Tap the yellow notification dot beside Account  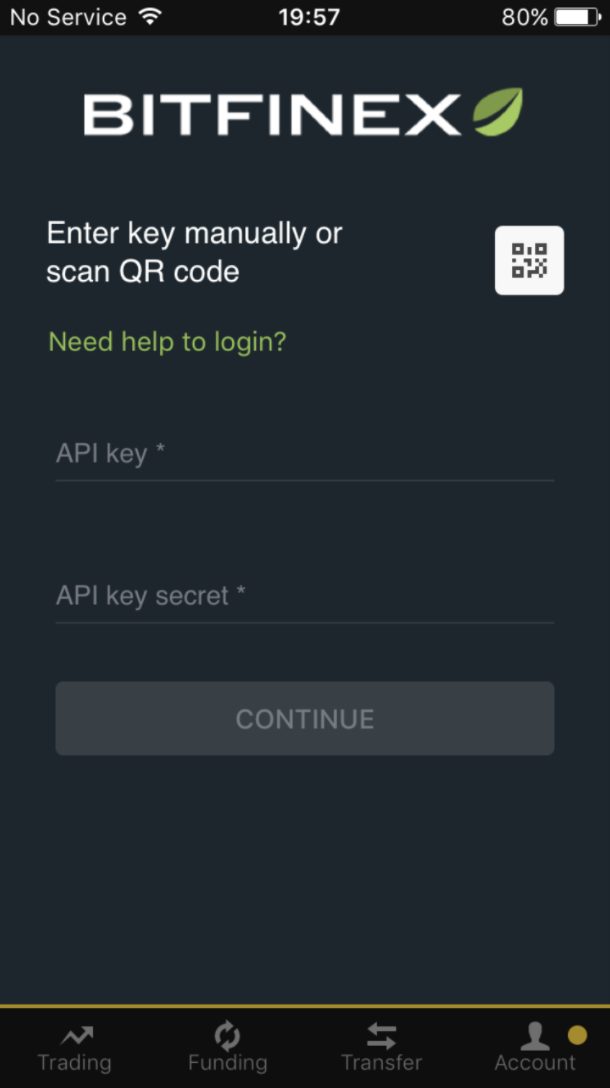tap(577, 1035)
